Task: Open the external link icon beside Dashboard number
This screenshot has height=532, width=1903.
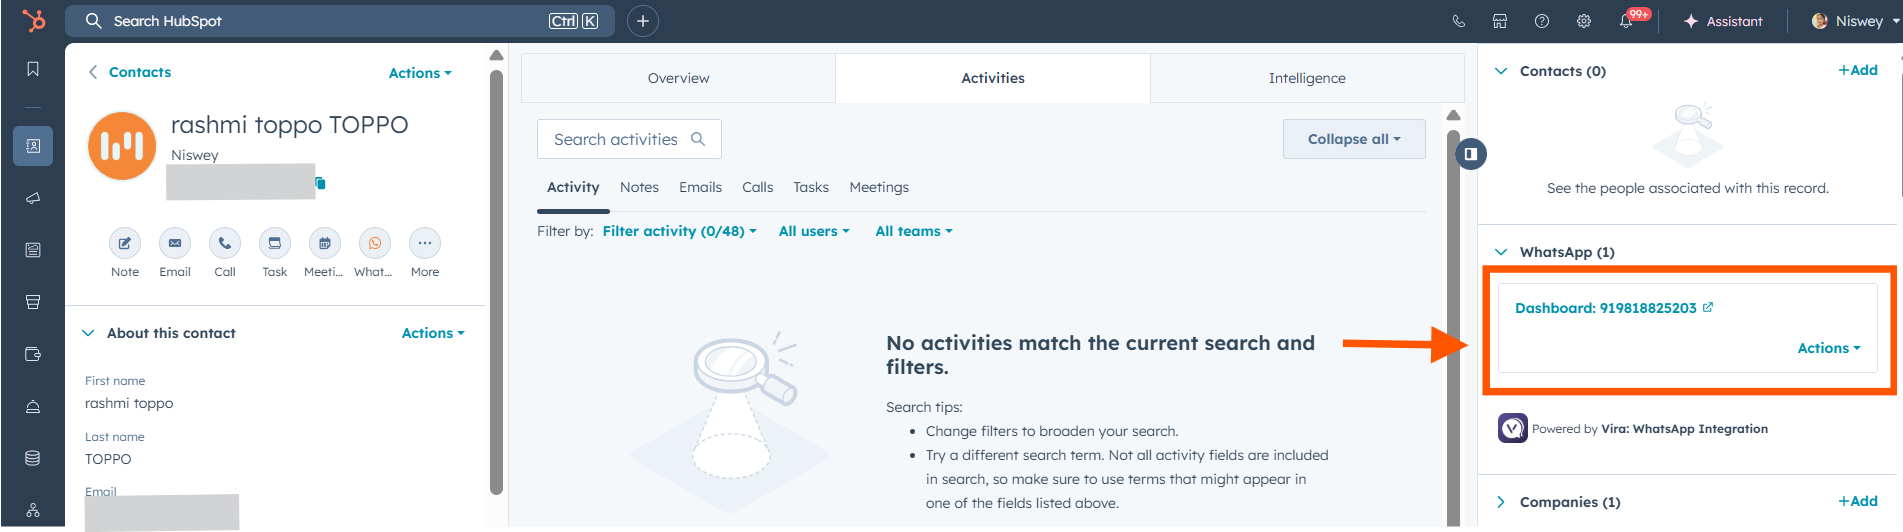Action: [1708, 307]
